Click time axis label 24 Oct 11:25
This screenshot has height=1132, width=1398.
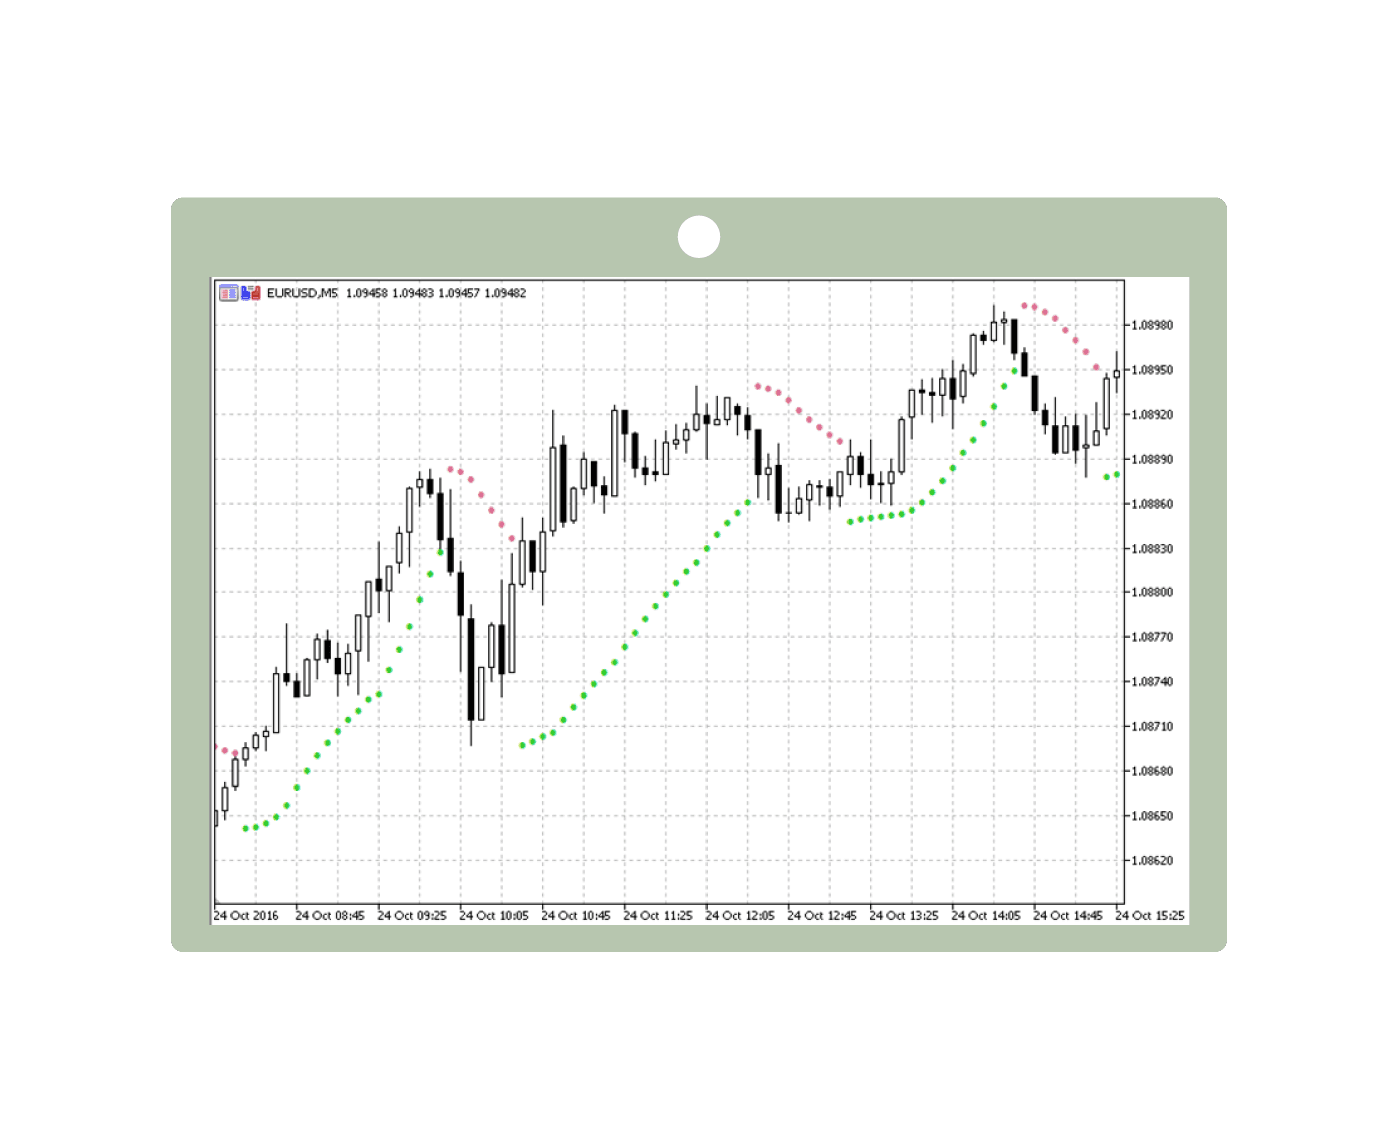click(x=658, y=915)
